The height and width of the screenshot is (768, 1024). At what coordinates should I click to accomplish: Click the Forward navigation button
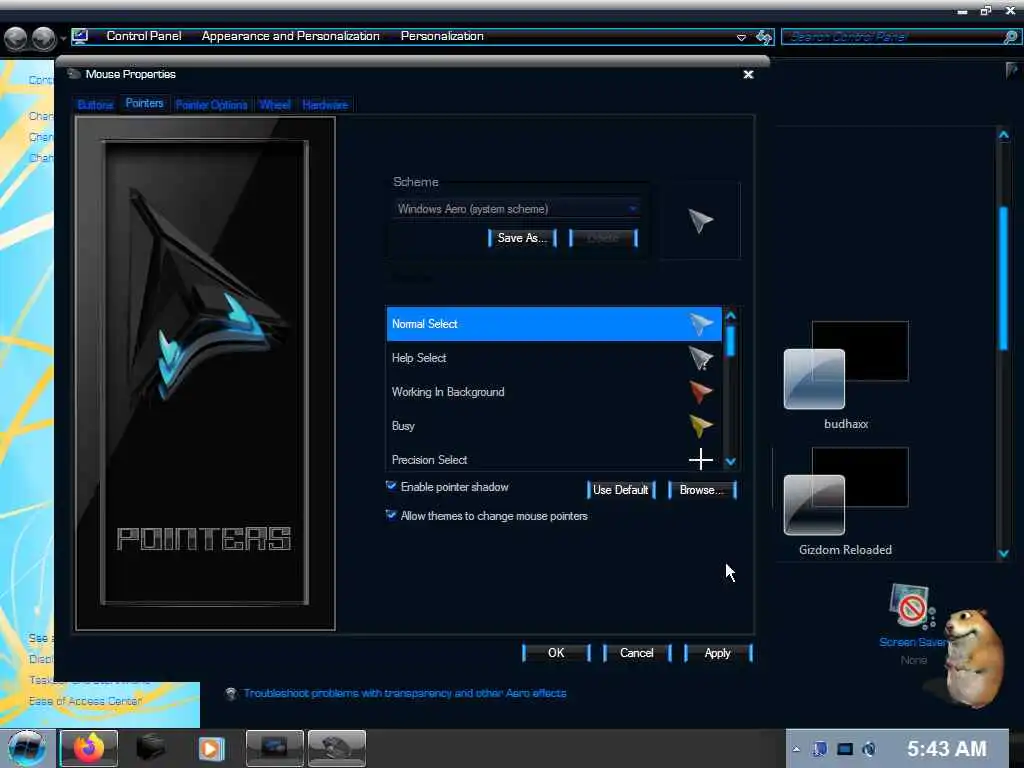coord(44,39)
